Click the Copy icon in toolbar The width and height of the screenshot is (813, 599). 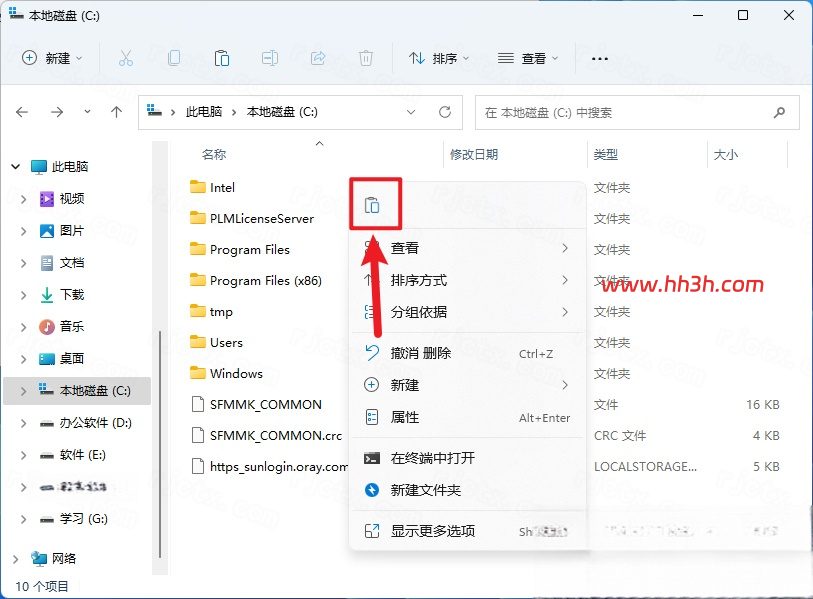tap(174, 58)
